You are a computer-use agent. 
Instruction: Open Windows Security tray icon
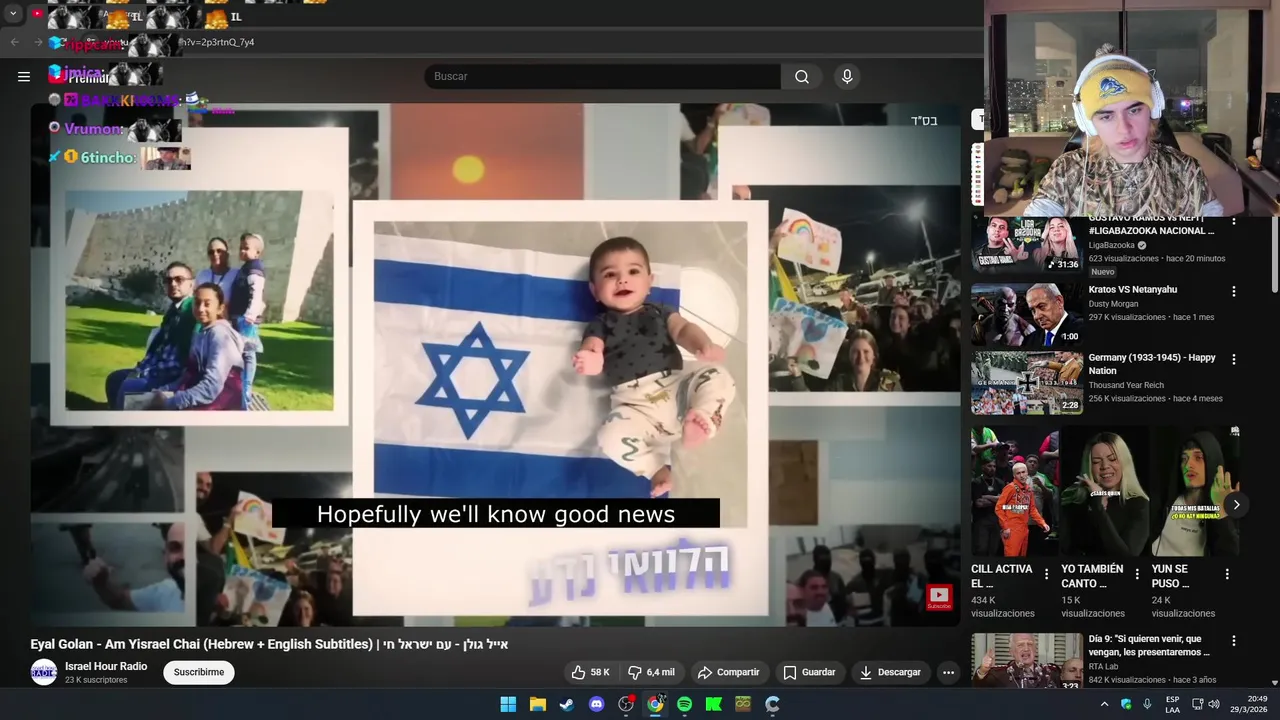click(x=1126, y=704)
